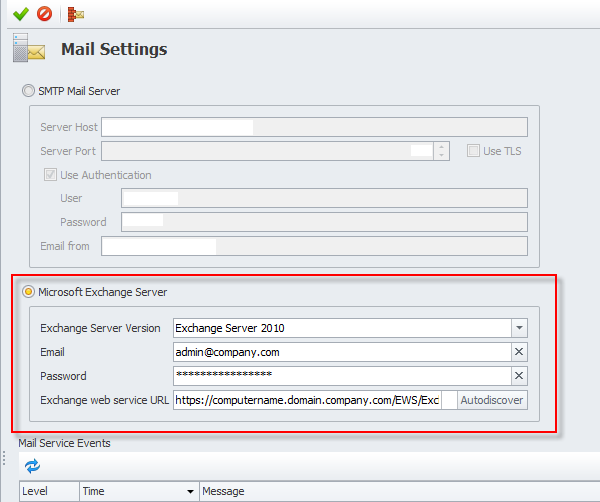Image resolution: width=600 pixels, height=502 pixels.
Task: Click the Server Port spinner arrows
Action: [441, 151]
